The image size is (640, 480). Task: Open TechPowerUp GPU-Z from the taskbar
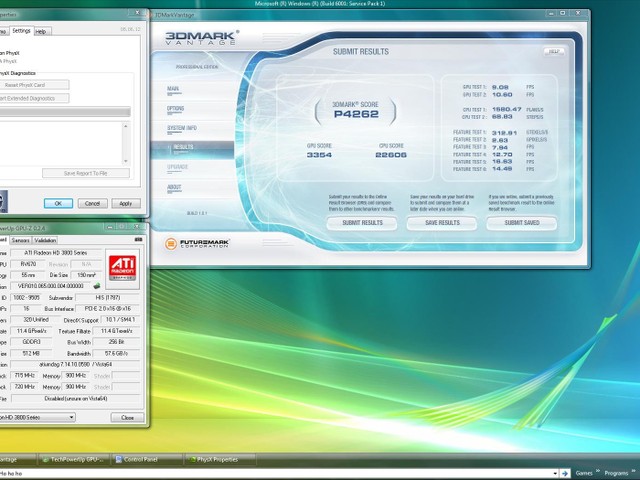73,460
